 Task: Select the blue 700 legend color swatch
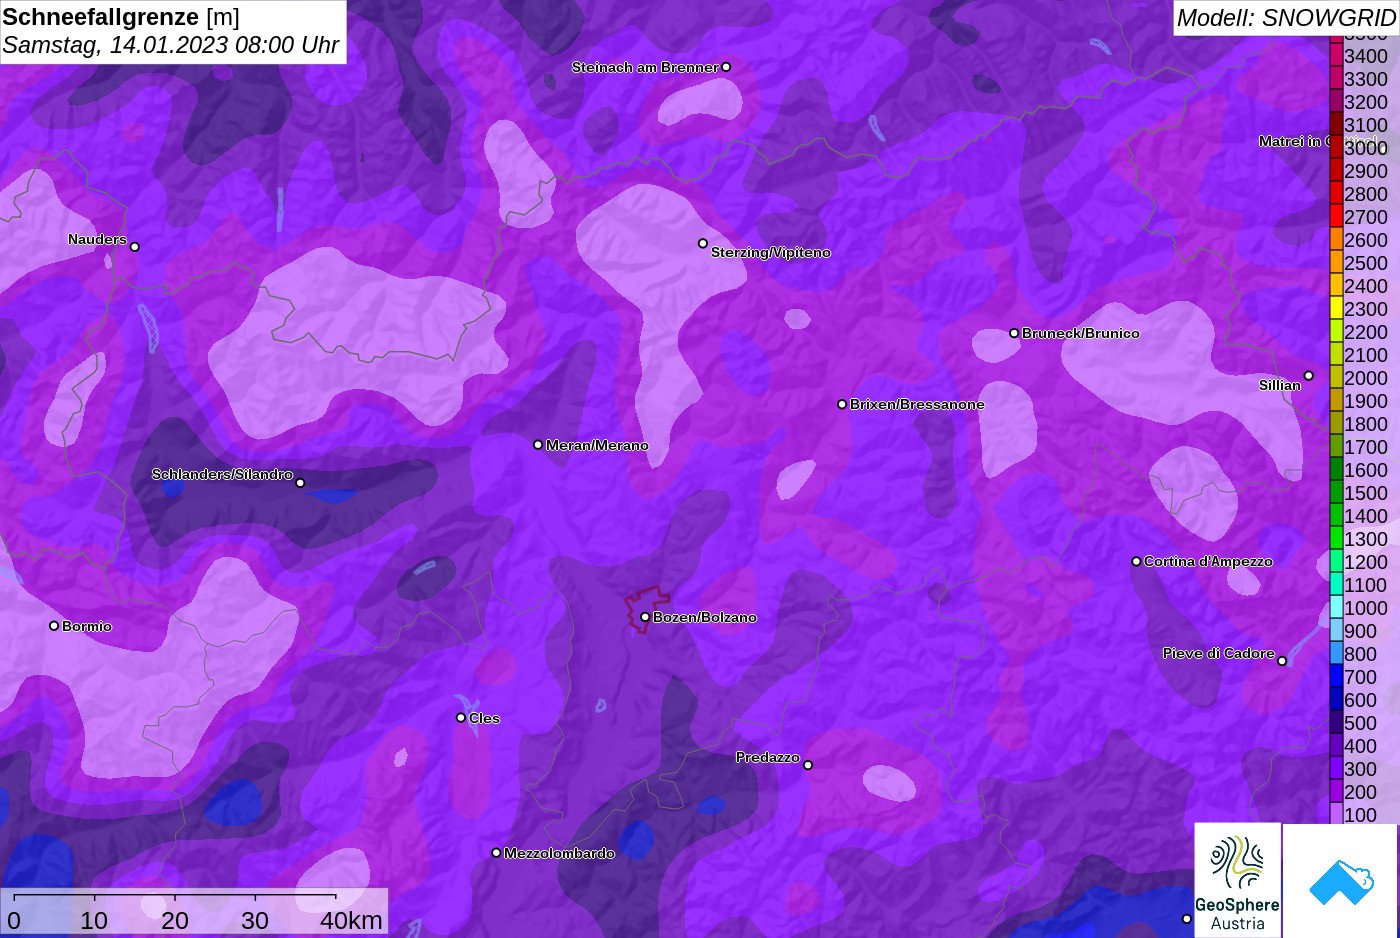(1336, 677)
